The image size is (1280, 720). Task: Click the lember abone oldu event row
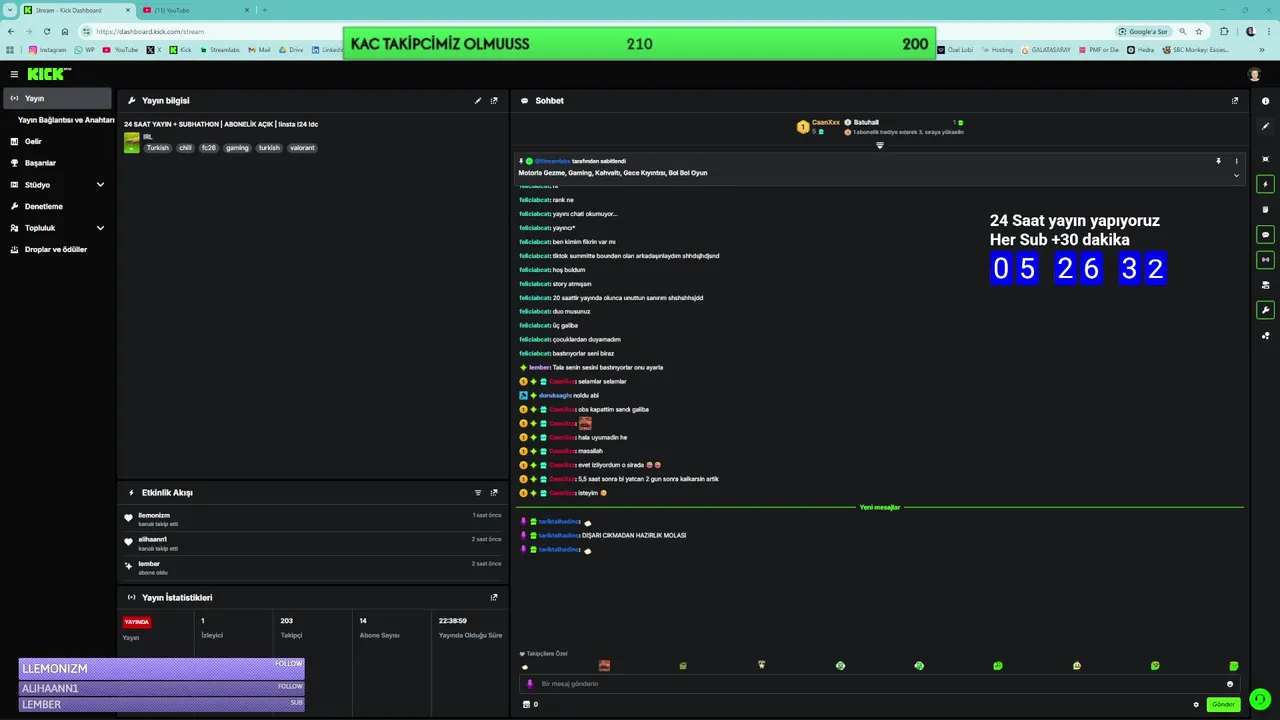(314, 568)
